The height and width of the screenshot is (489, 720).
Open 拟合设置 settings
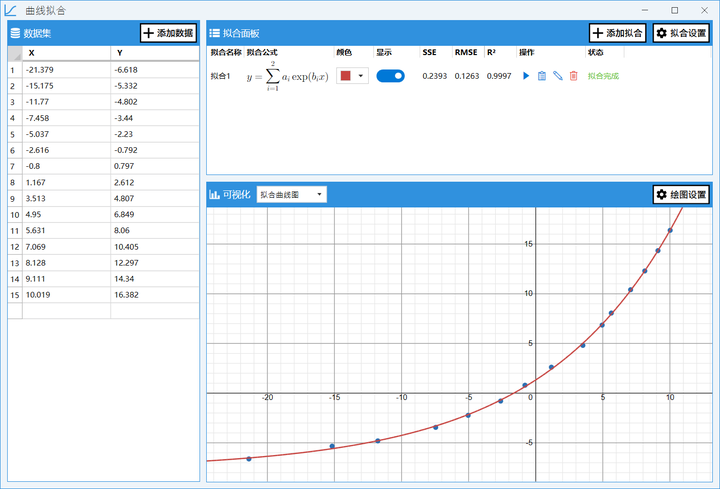tap(681, 33)
